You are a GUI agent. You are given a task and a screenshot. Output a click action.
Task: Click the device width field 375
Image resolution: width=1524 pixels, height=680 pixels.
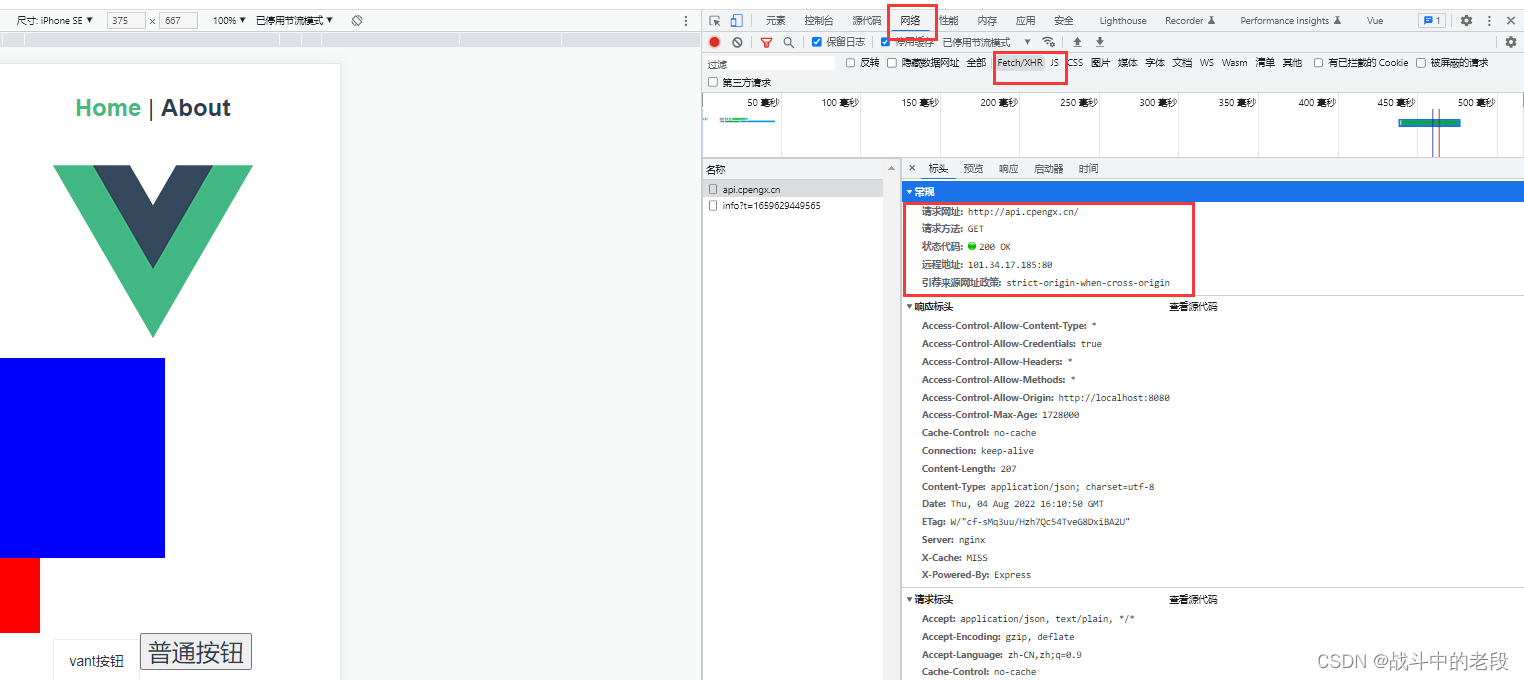tap(127, 20)
